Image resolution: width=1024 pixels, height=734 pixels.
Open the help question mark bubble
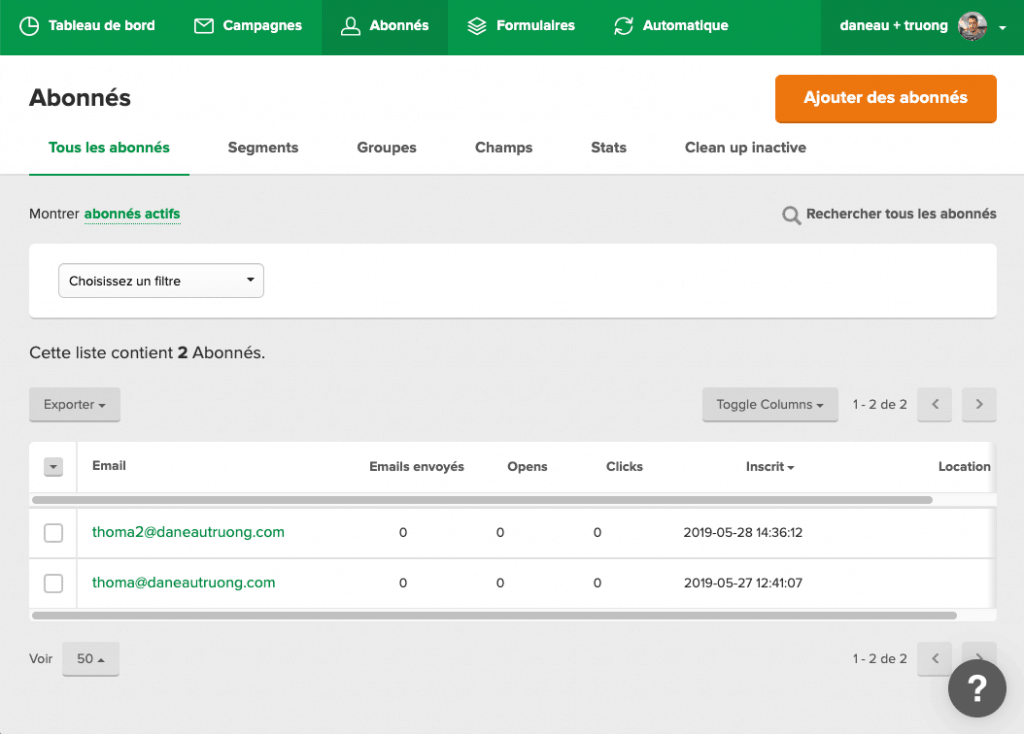[x=977, y=688]
